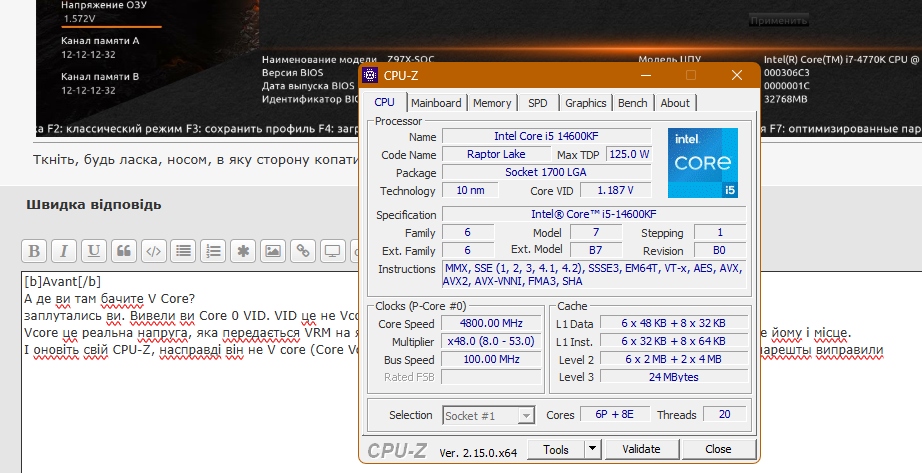Click the Cores value 6P + 8E
Viewport: 922px width, 473px height.
[614, 414]
